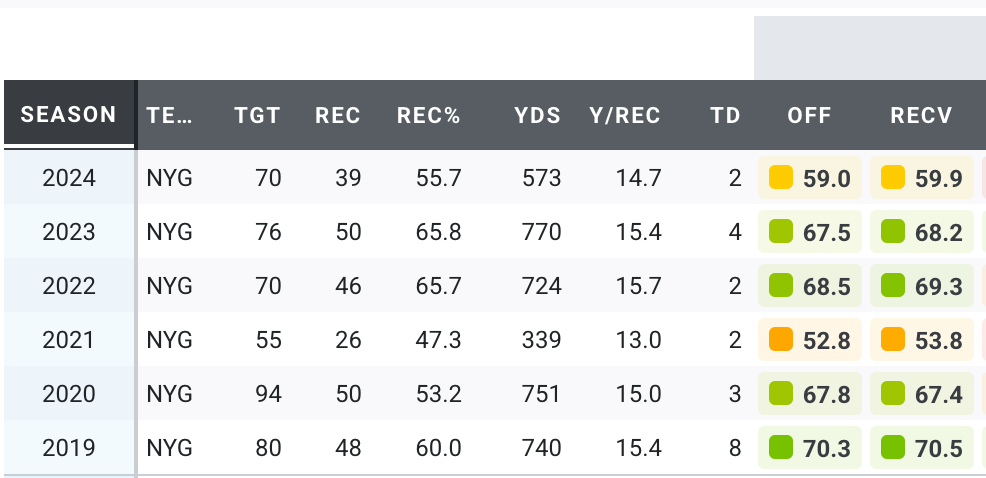Click the green swatch beside 70.3

point(781,448)
